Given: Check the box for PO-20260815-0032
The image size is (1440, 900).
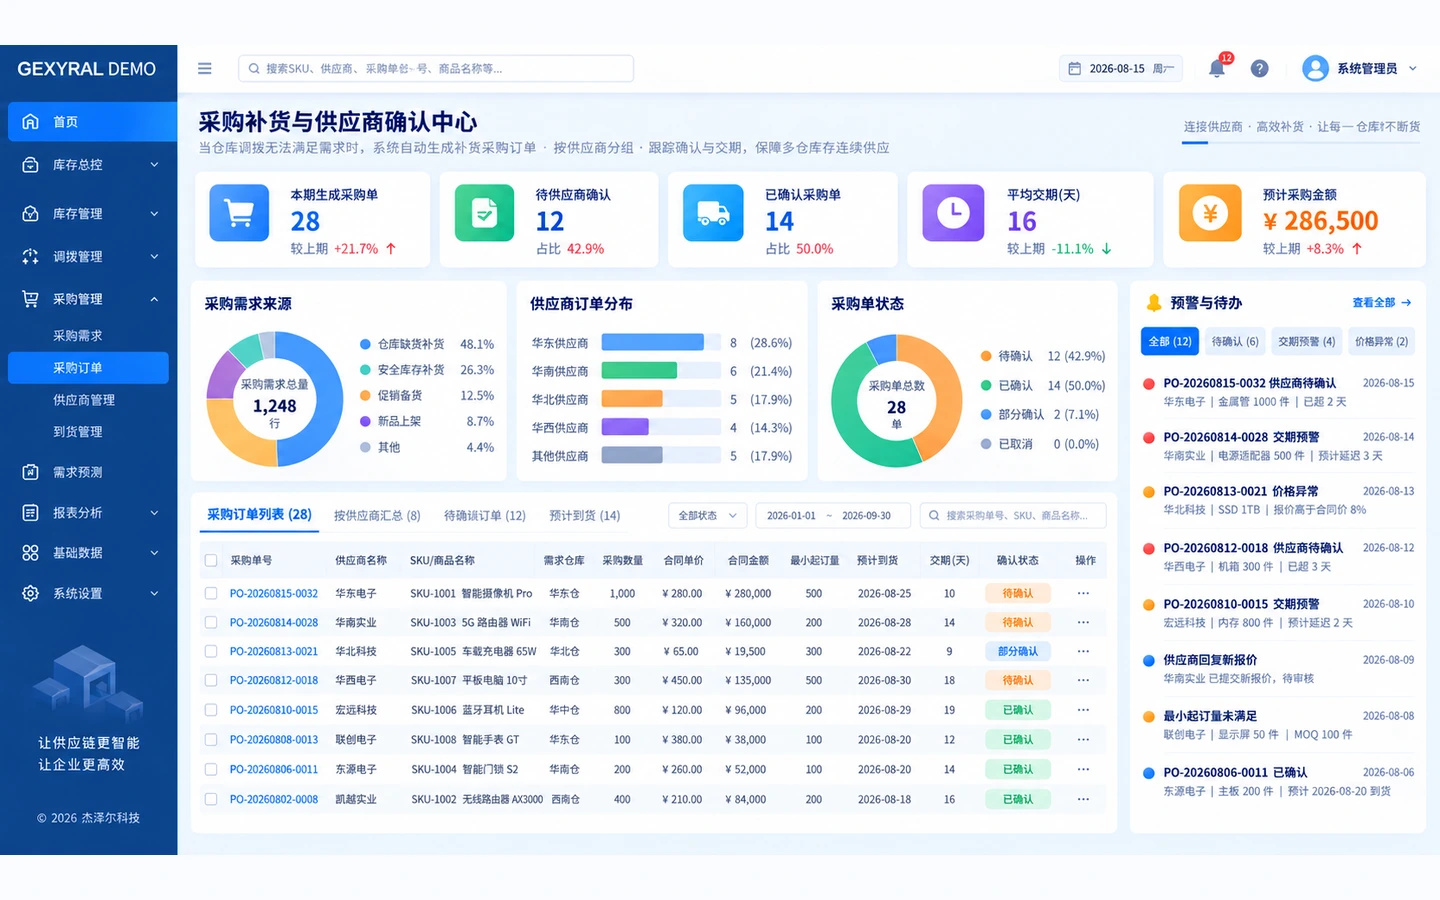Looking at the screenshot, I should (211, 593).
